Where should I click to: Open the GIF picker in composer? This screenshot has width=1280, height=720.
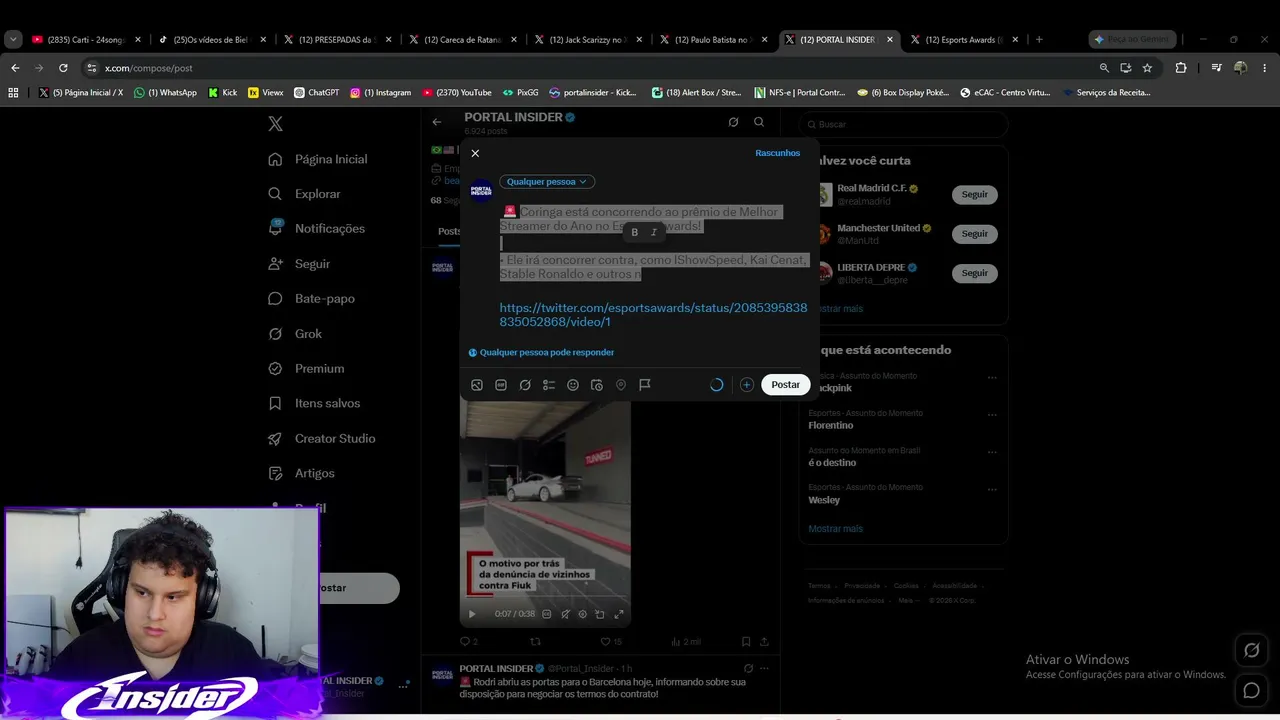tap(501, 385)
